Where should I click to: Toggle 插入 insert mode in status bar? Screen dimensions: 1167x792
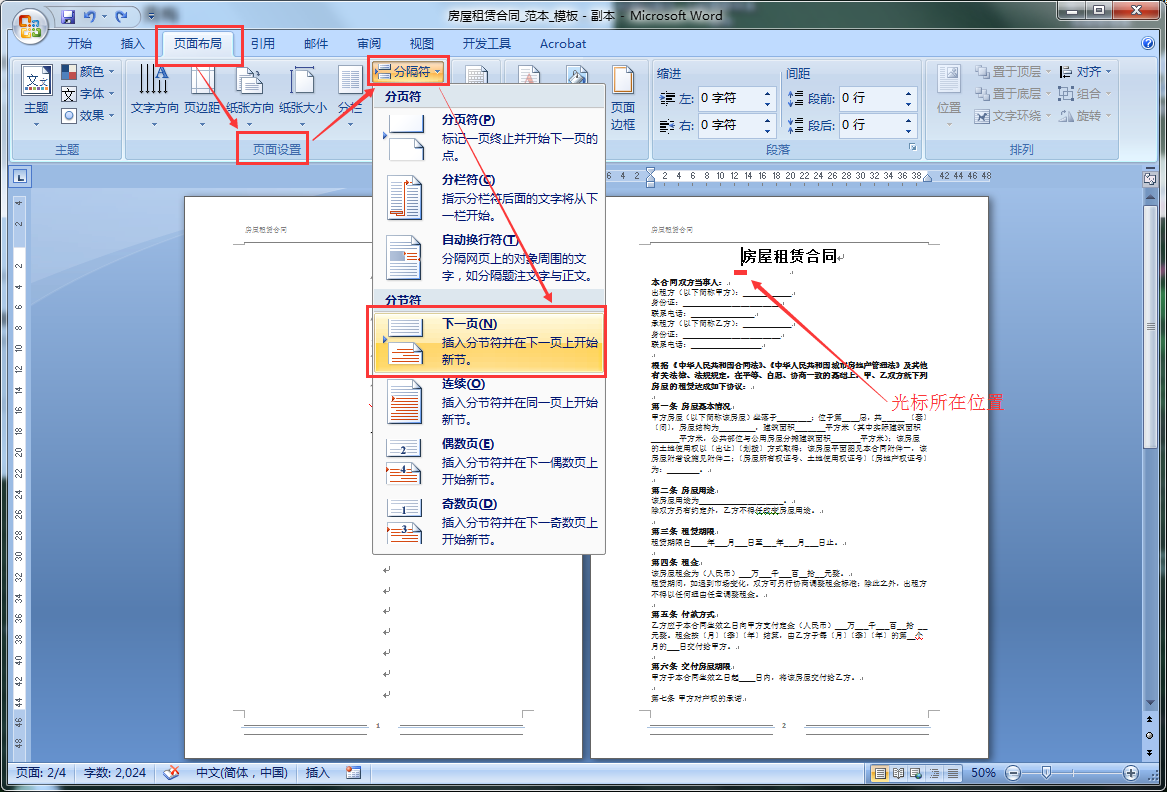pos(318,773)
